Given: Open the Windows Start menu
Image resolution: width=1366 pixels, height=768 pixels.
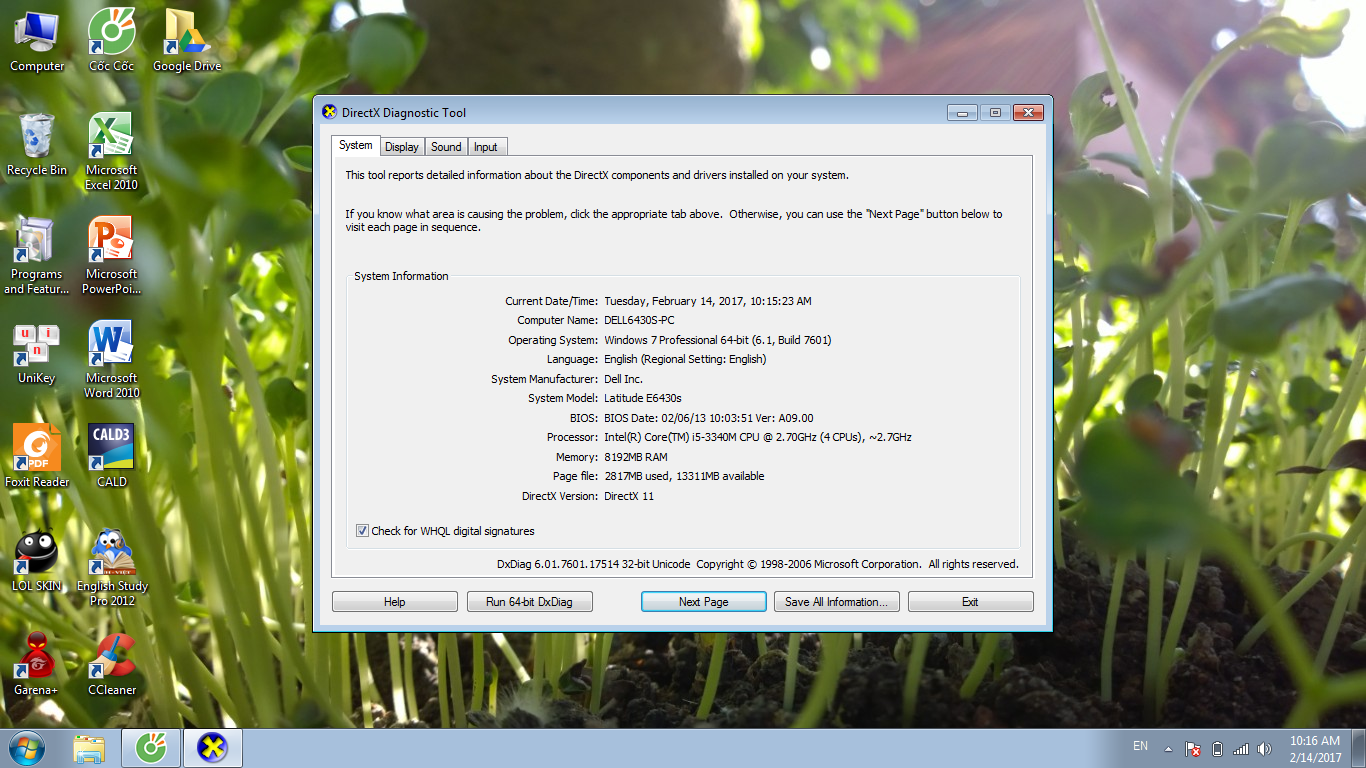Looking at the screenshot, I should coord(26,748).
